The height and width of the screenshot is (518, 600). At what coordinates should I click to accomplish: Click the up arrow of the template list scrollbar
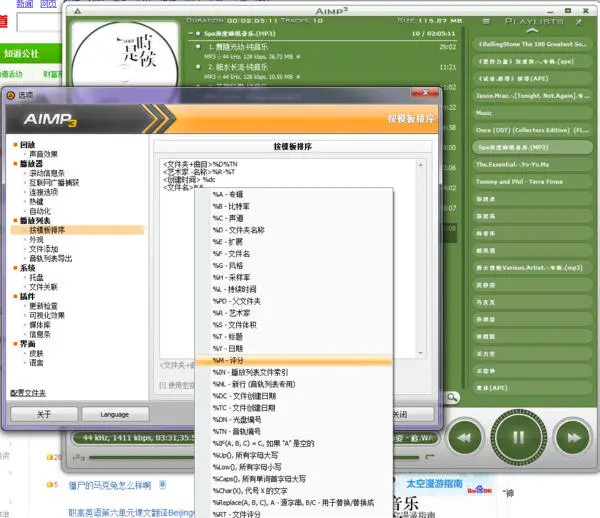[421, 165]
